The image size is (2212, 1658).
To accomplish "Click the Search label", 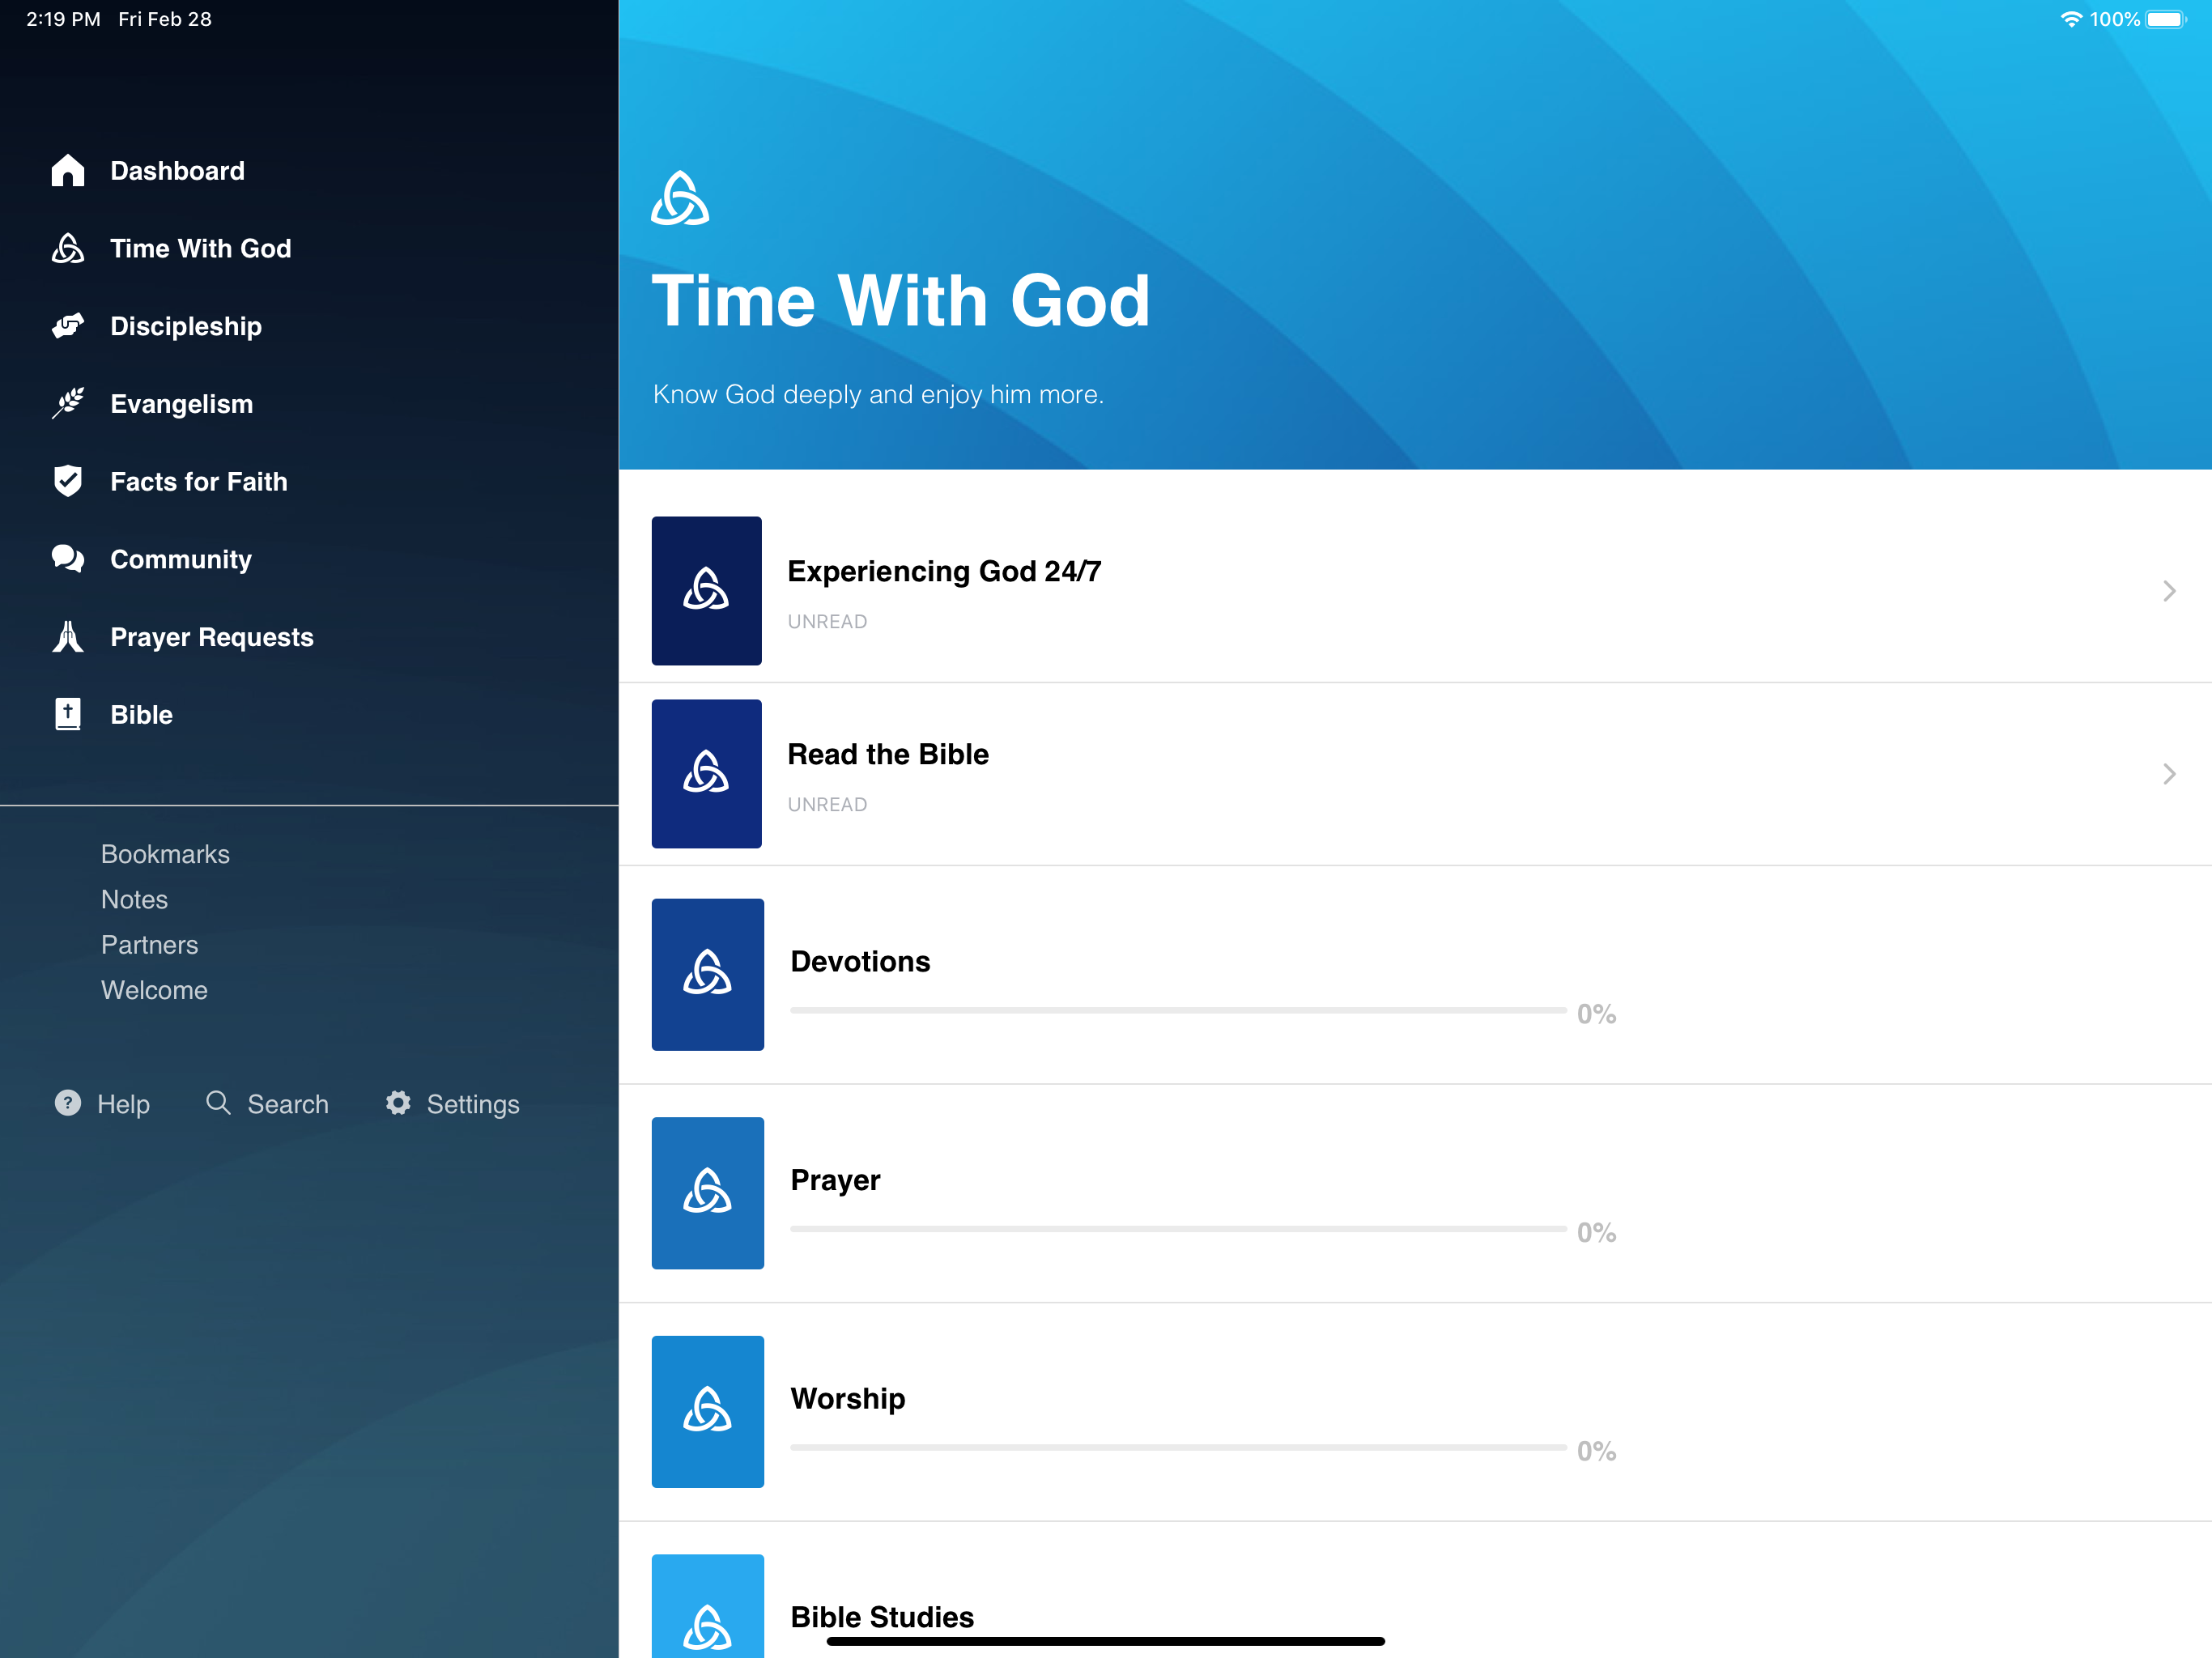I will point(288,1104).
